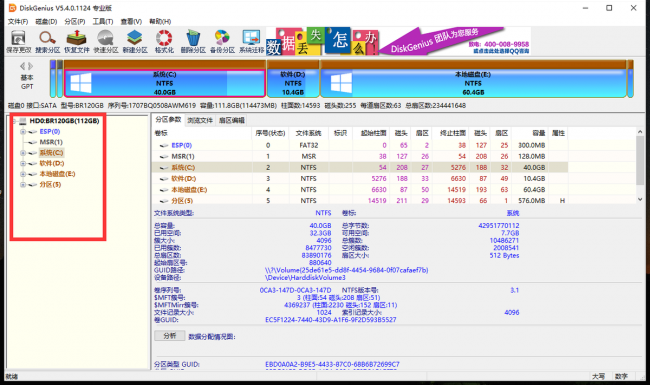Viewport: 650px width, 385px height.
Task: Click the 分区(5) row label in table
Action: pos(182,201)
